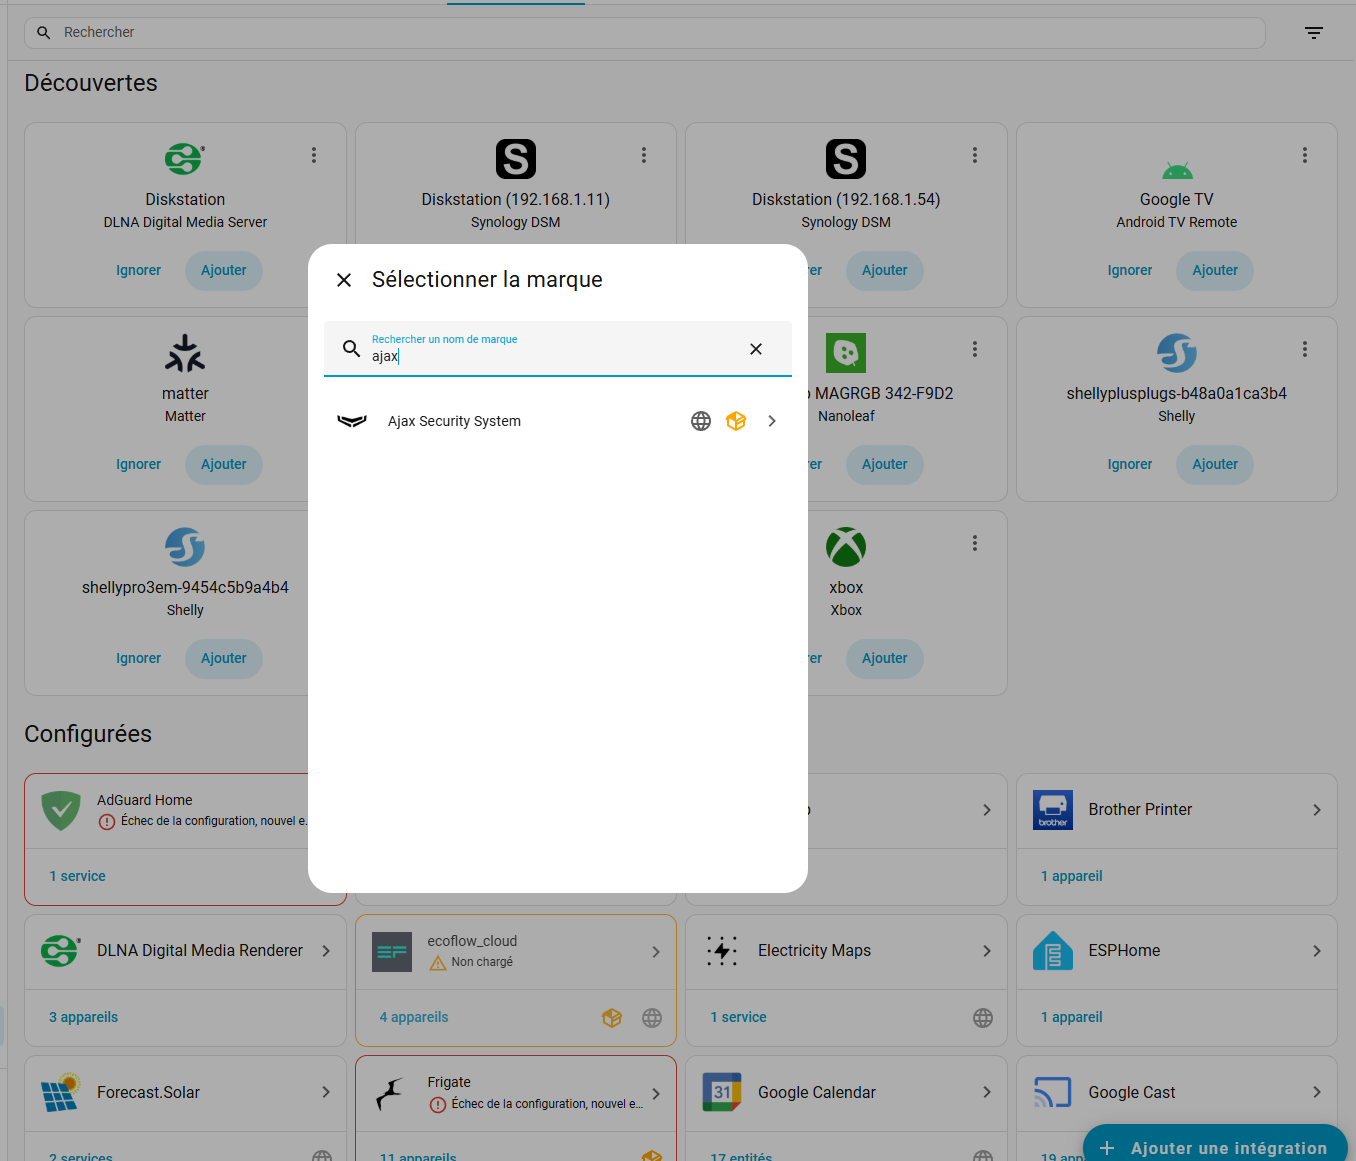This screenshot has width=1356, height=1161.
Task: Expand the Ajax Security System entry
Action: [771, 421]
